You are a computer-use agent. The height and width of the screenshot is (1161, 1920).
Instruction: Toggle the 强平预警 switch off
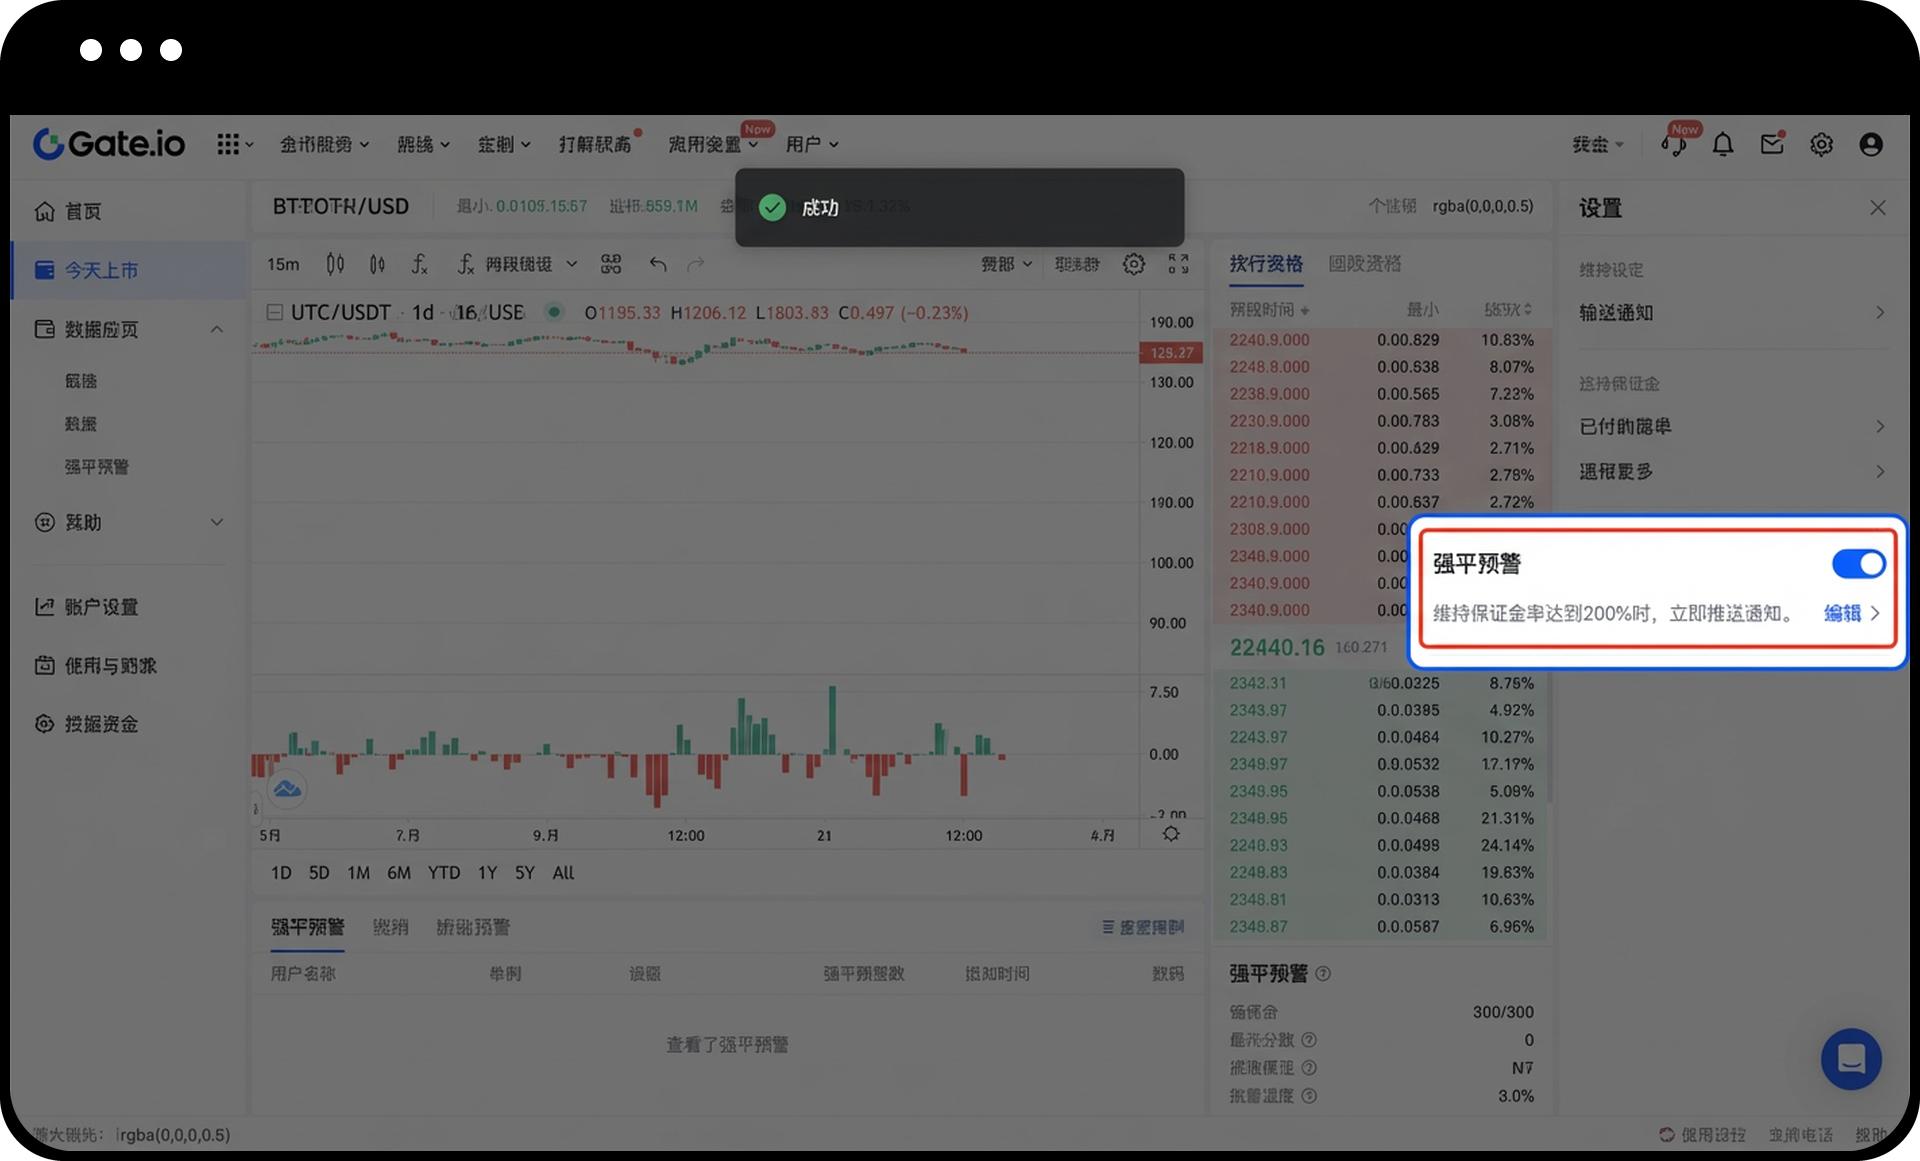tap(1858, 564)
